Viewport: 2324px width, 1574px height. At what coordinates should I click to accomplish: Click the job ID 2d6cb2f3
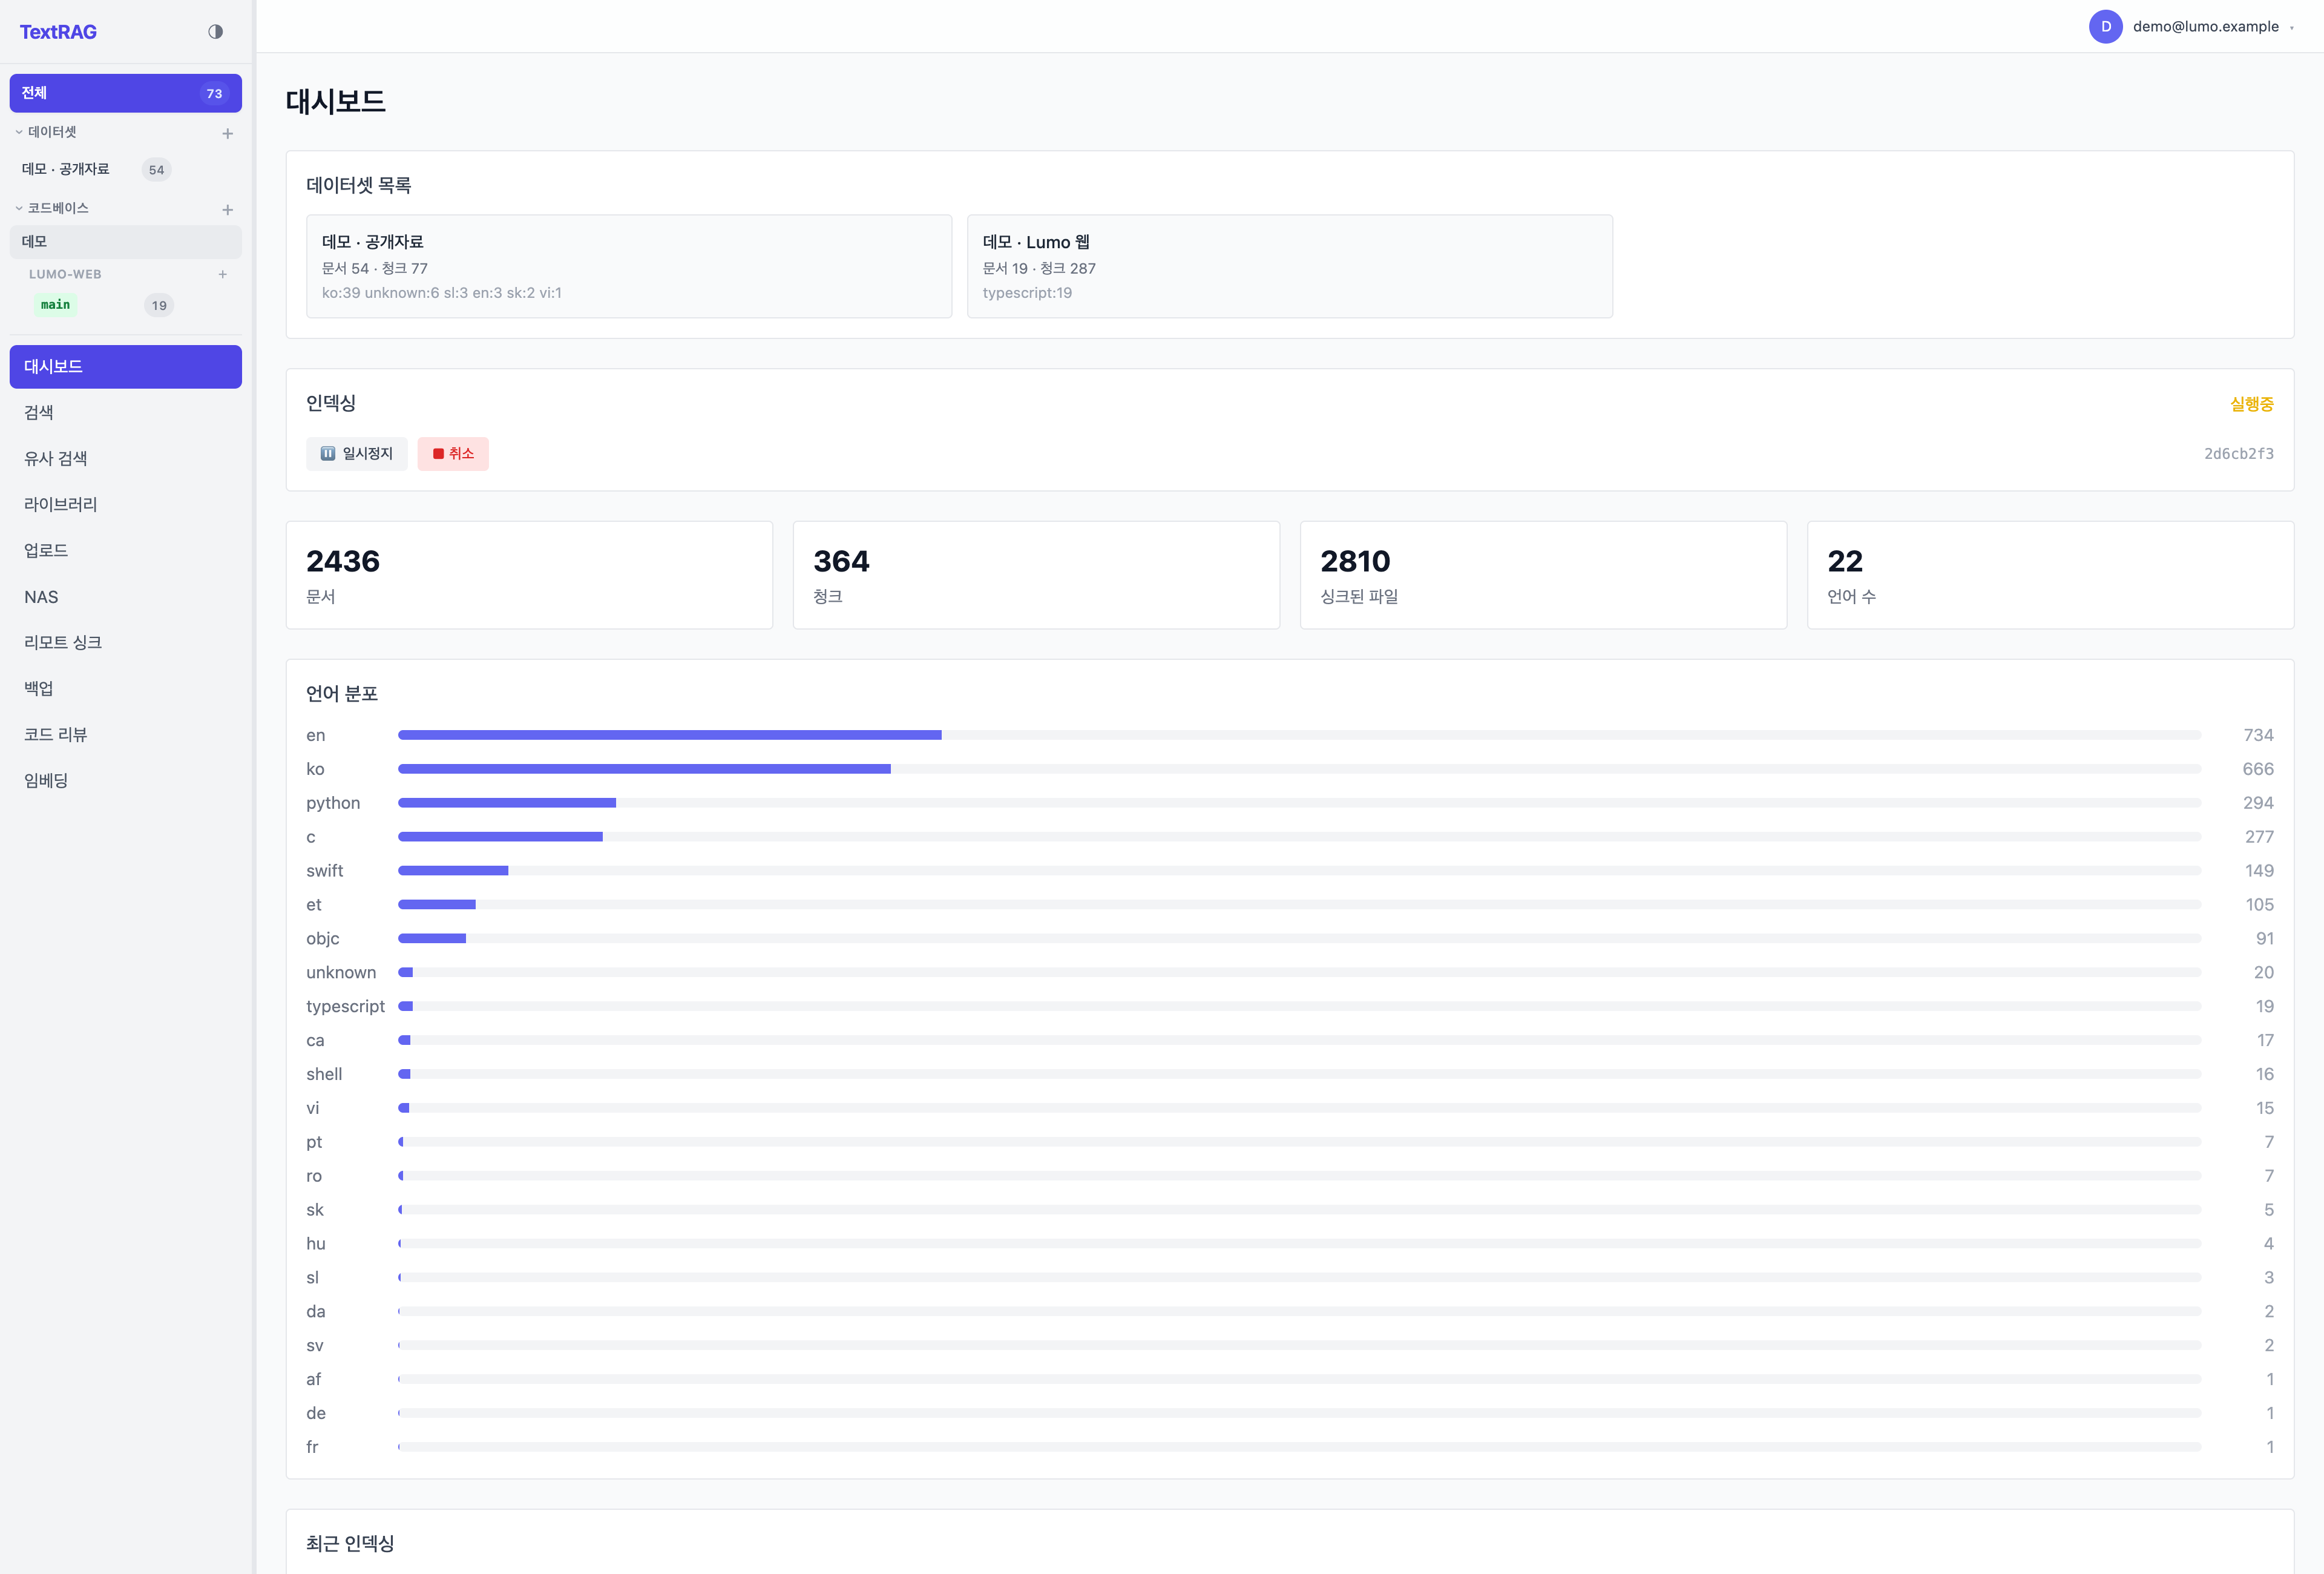[2239, 454]
